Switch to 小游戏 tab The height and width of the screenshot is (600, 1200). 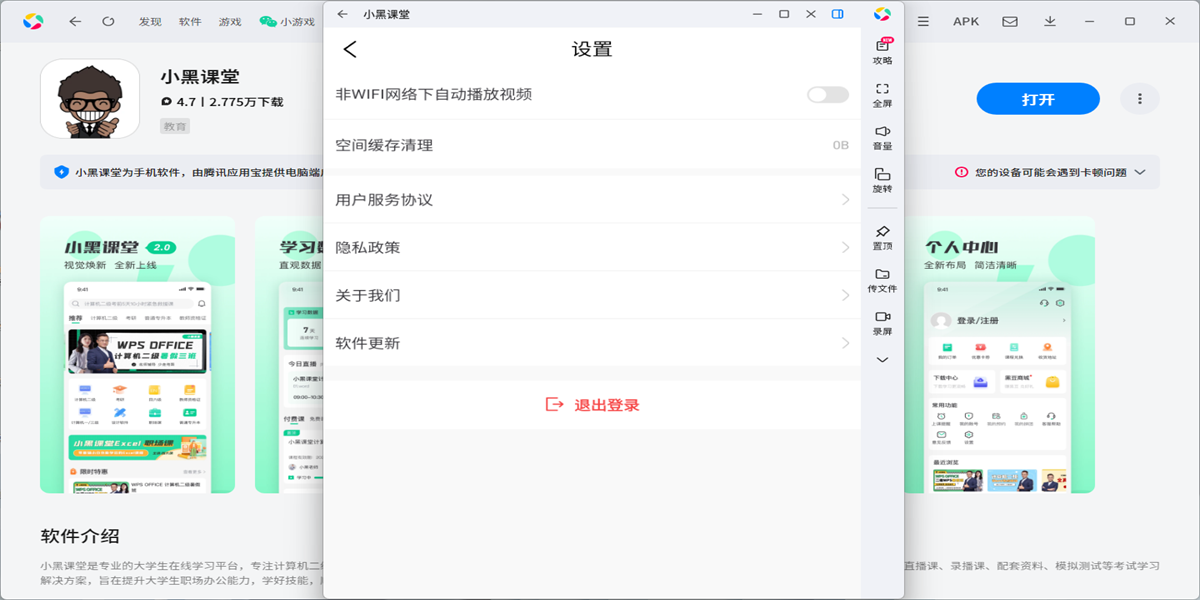287,21
